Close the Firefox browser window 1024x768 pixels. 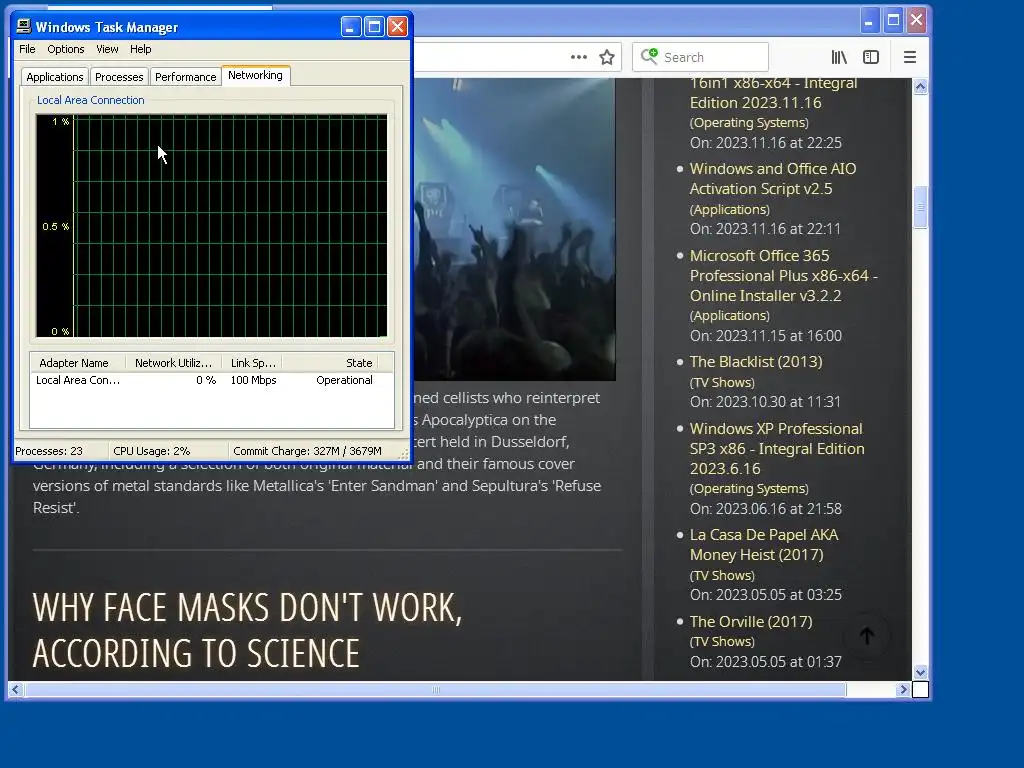[917, 20]
